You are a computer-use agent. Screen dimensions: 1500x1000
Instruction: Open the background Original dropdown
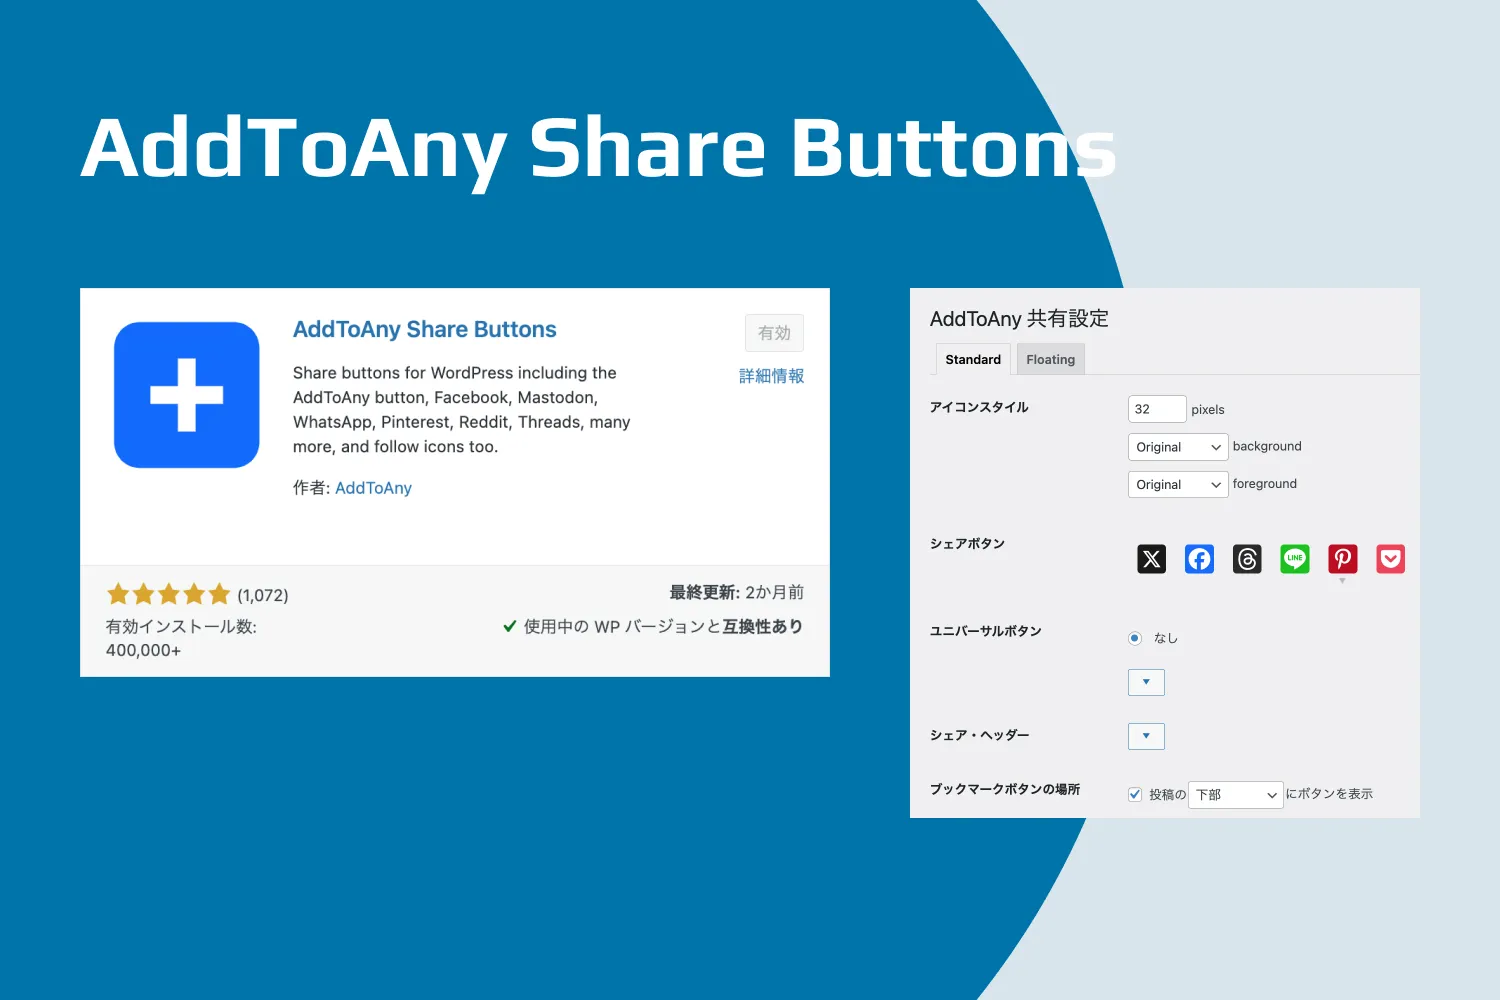tap(1178, 447)
